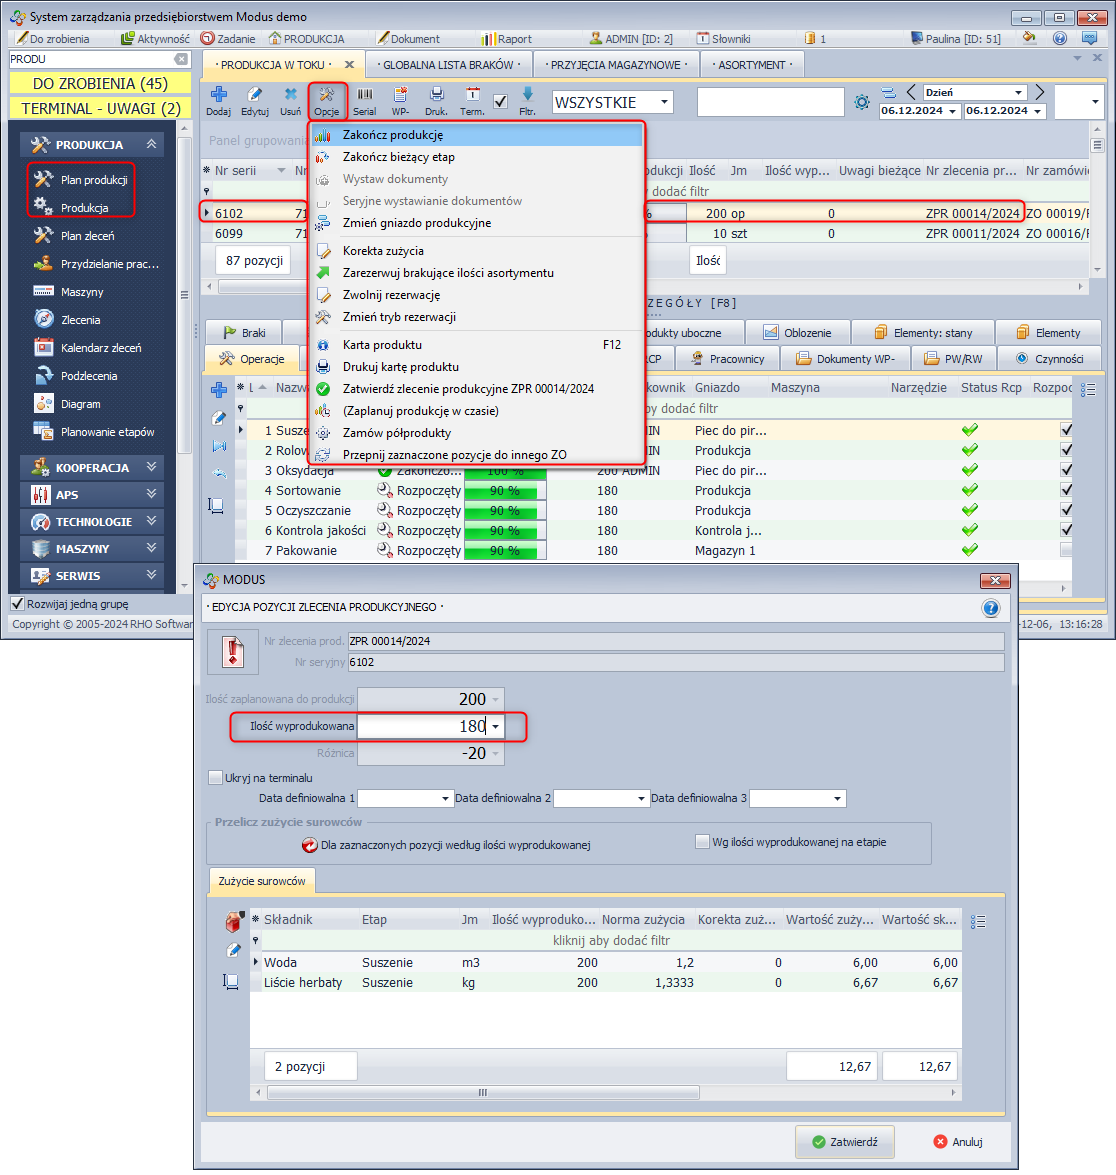Enable the Ukryj na terminalu checkbox
1116x1175 pixels.
(x=215, y=778)
